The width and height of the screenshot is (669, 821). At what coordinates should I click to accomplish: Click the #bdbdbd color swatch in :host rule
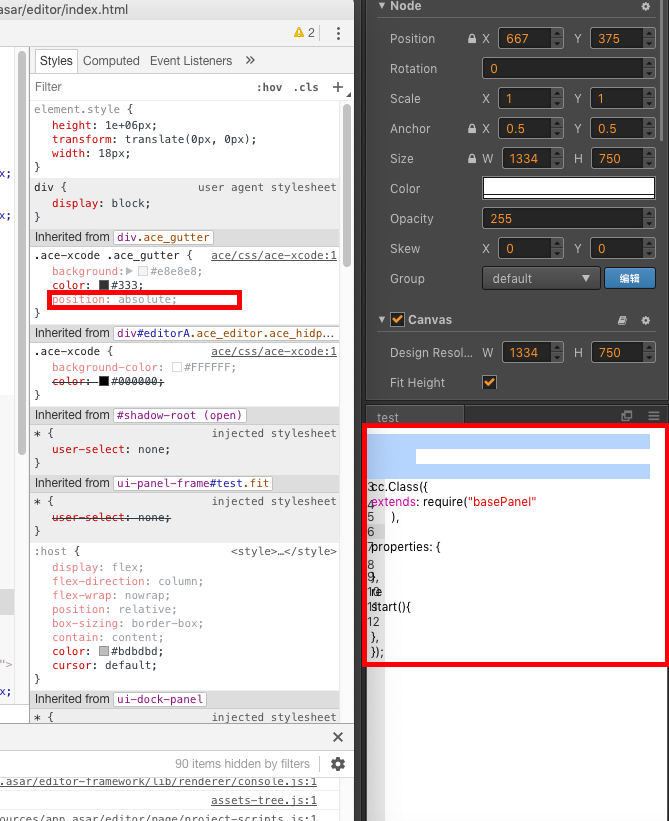[104, 651]
